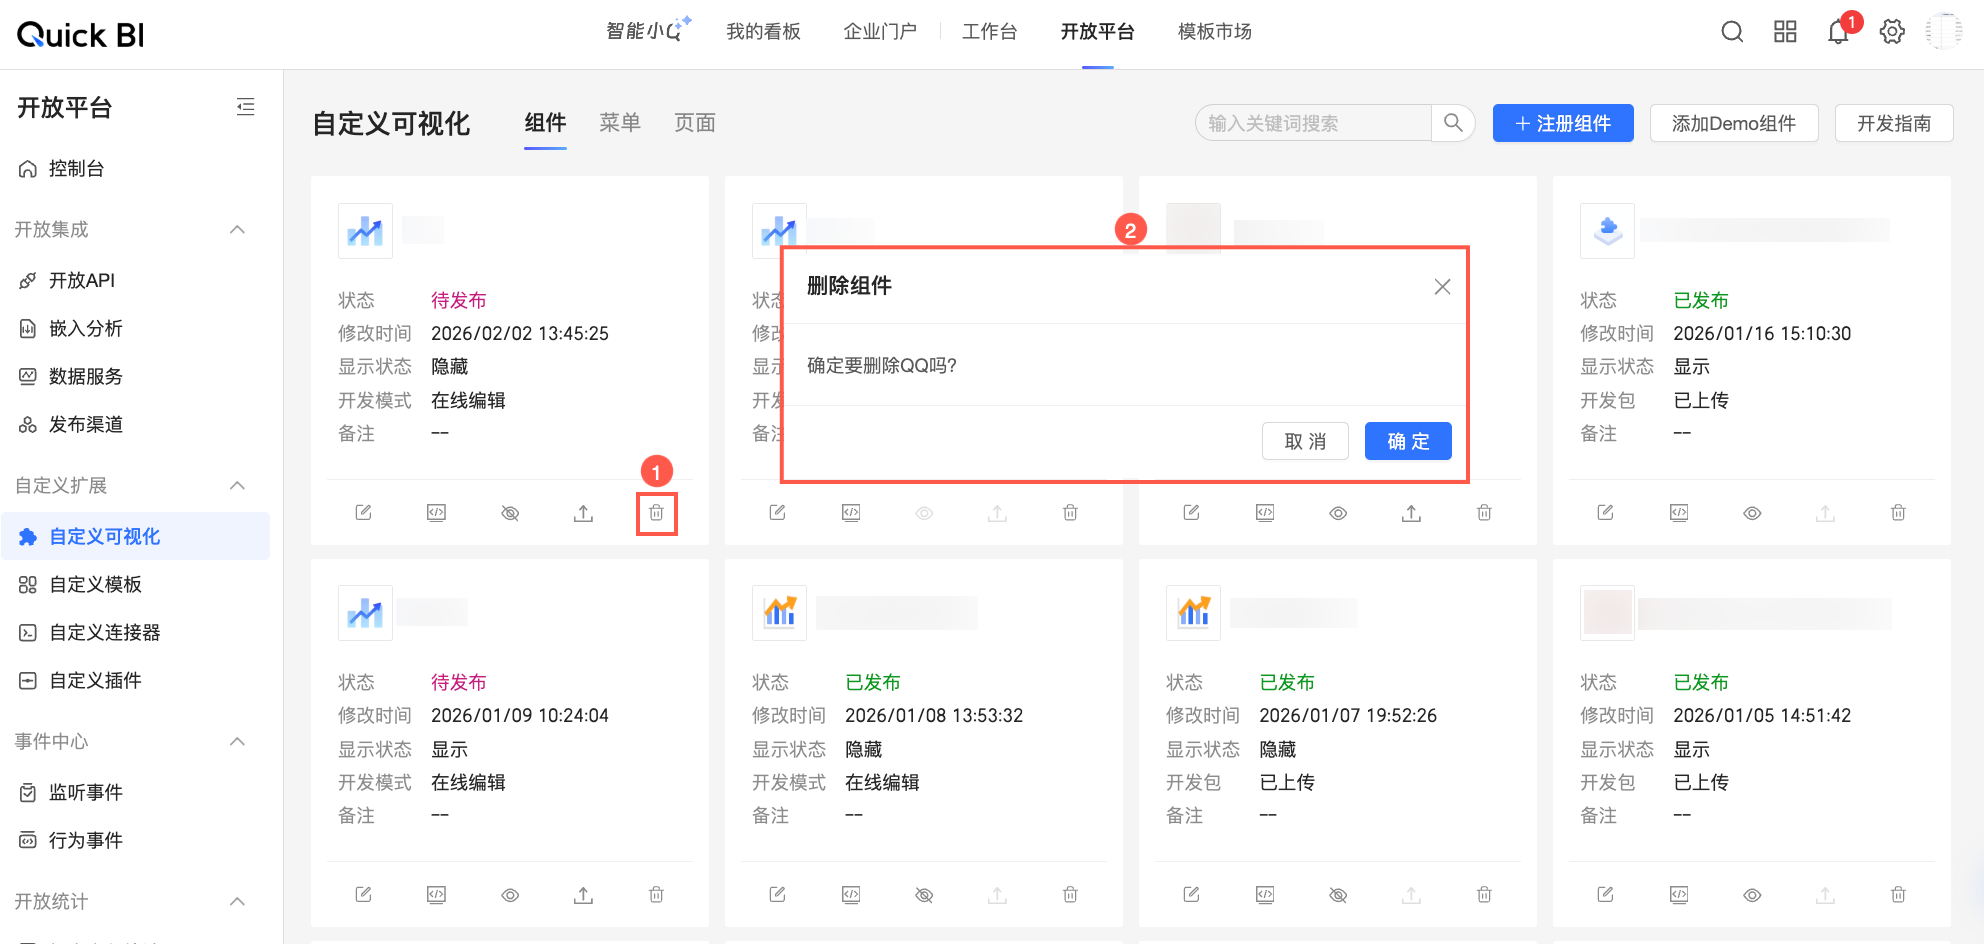Toggle display visibility on the 2026/02/02 13:45:25 card
Screen dimensions: 1984x944
tap(510, 513)
